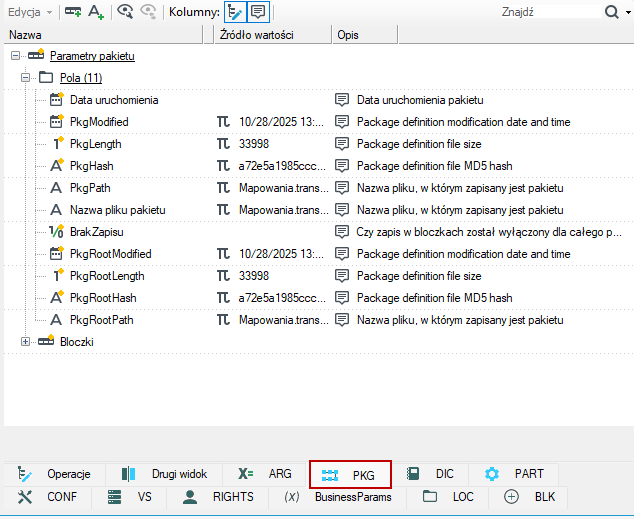This screenshot has height=519, width=634.
Task: Click the PkgRootLength numeric type icon
Action: 57,275
